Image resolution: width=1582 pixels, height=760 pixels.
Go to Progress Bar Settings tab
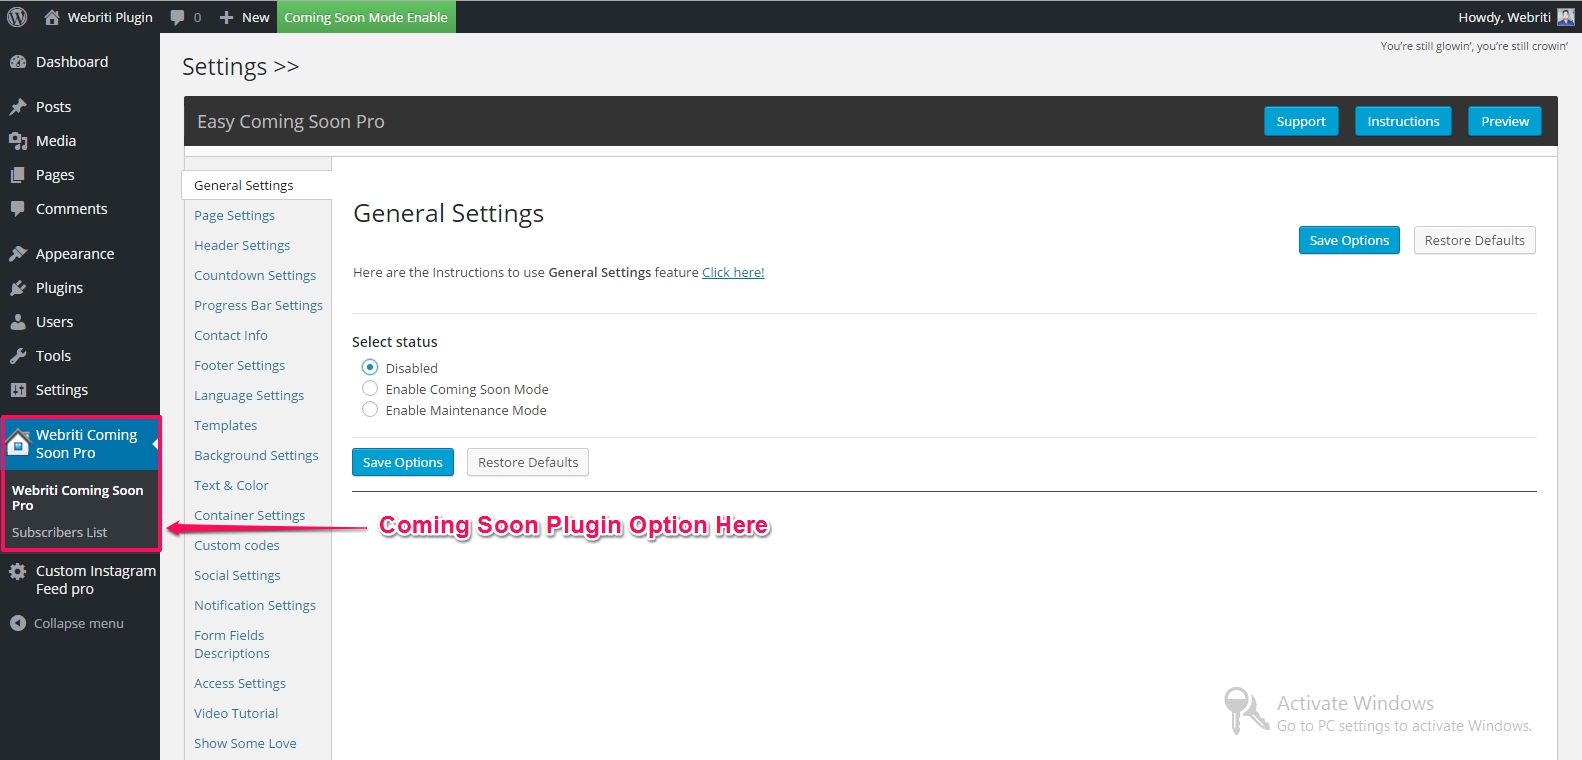(258, 305)
